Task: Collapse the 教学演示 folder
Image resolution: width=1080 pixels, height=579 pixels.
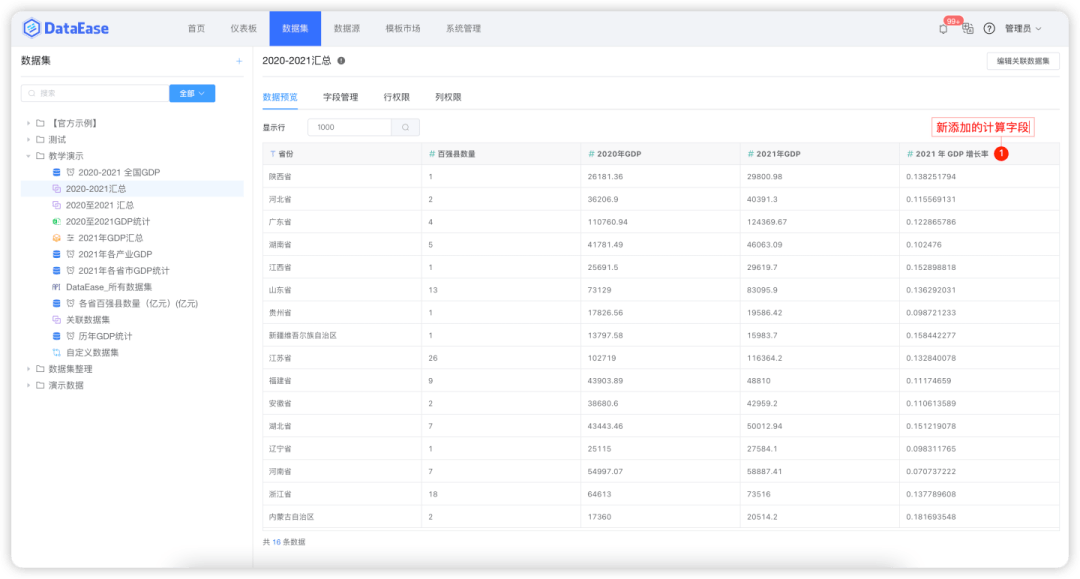Action: 28,156
